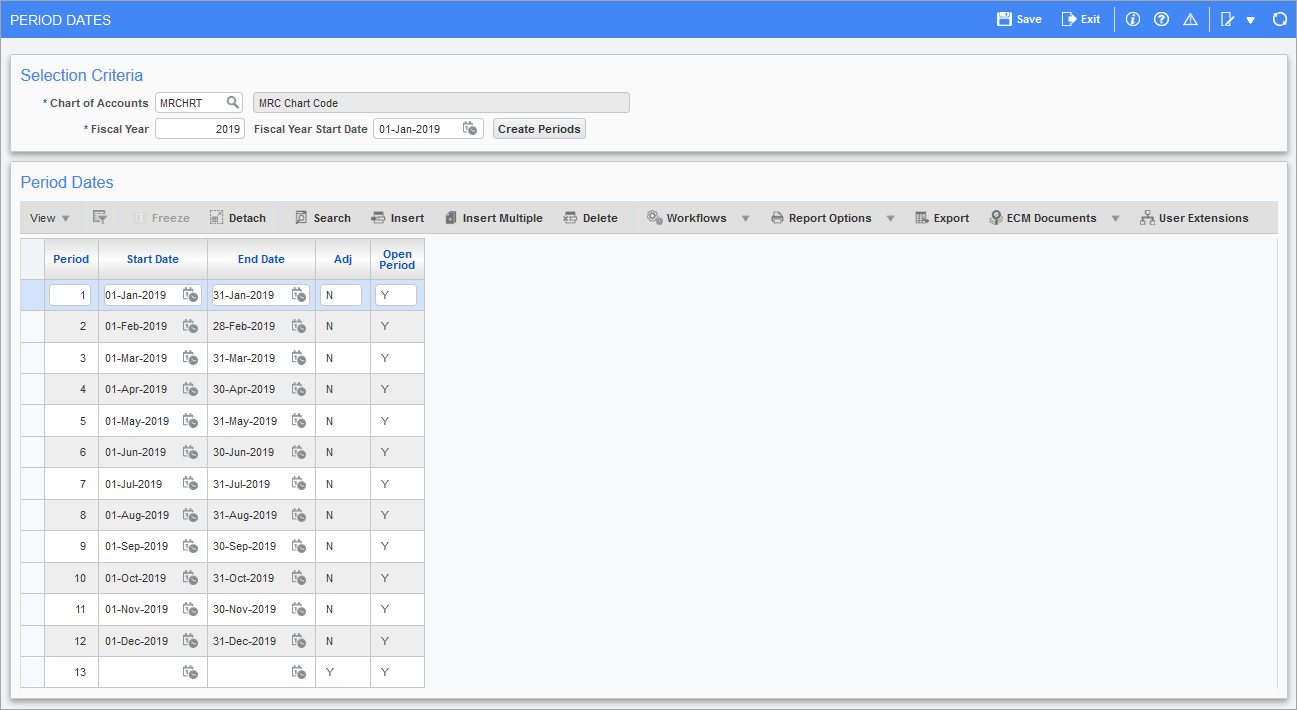Click the Create Periods button
The width and height of the screenshot is (1297, 710).
coord(539,129)
